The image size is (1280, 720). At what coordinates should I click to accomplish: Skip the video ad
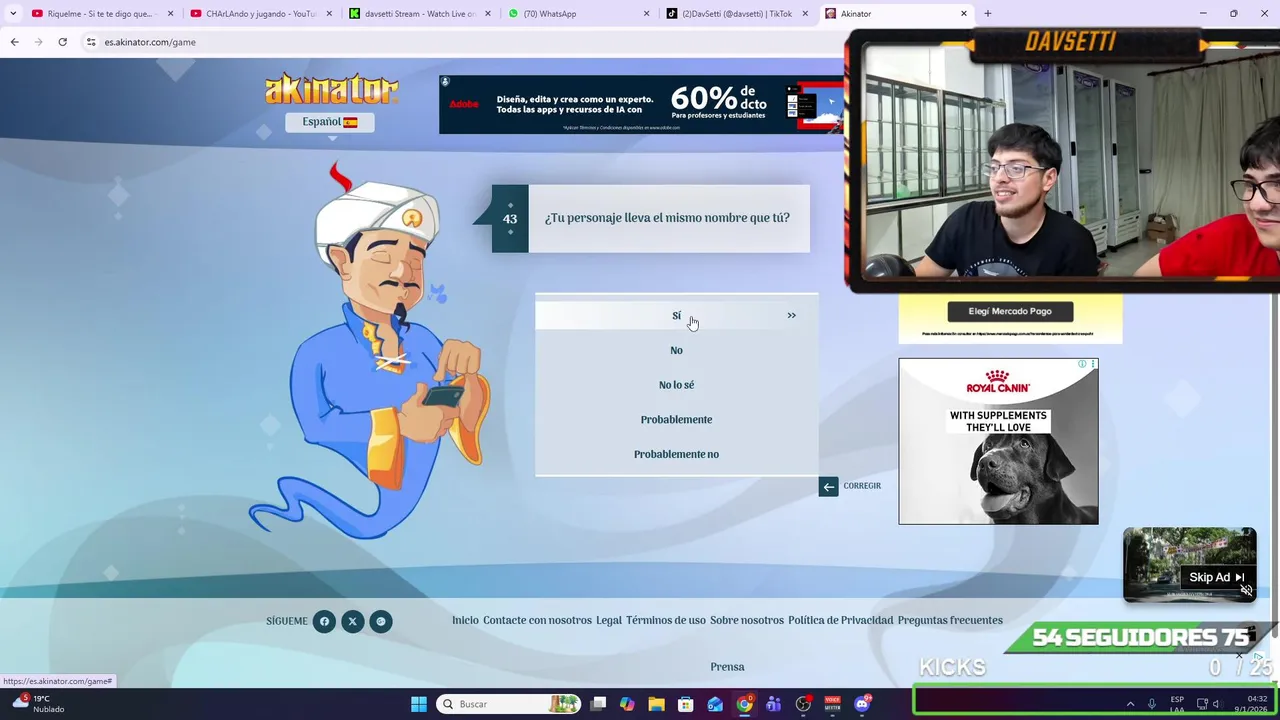1216,577
